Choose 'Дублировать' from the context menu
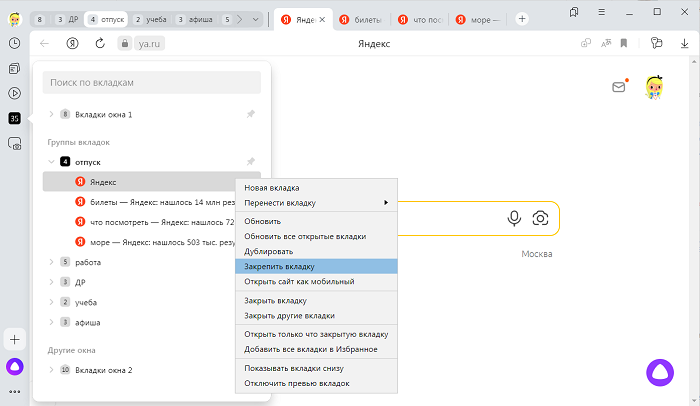 coord(268,252)
